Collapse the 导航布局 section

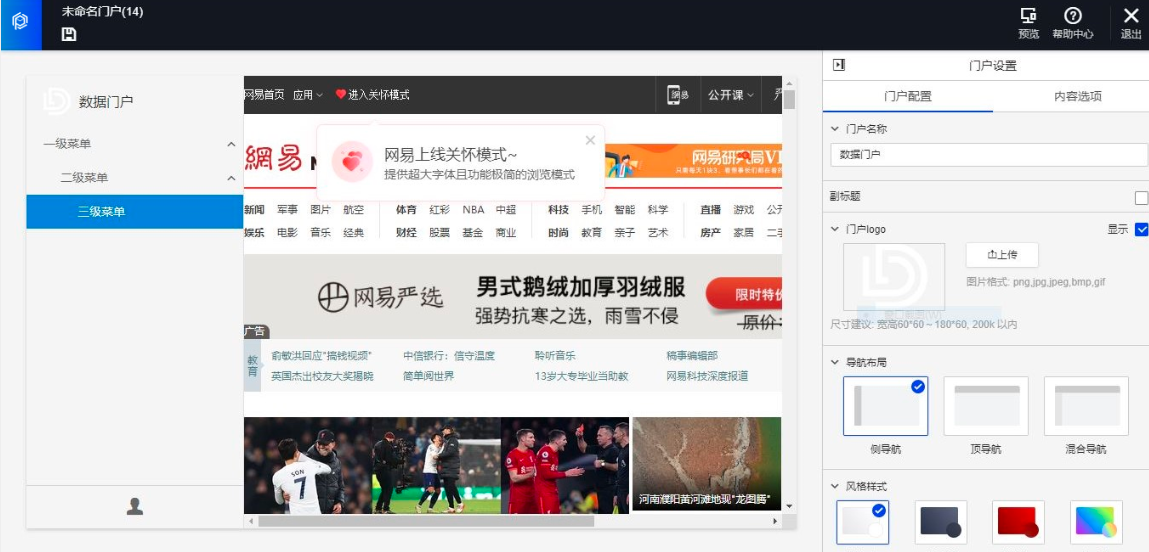point(835,362)
